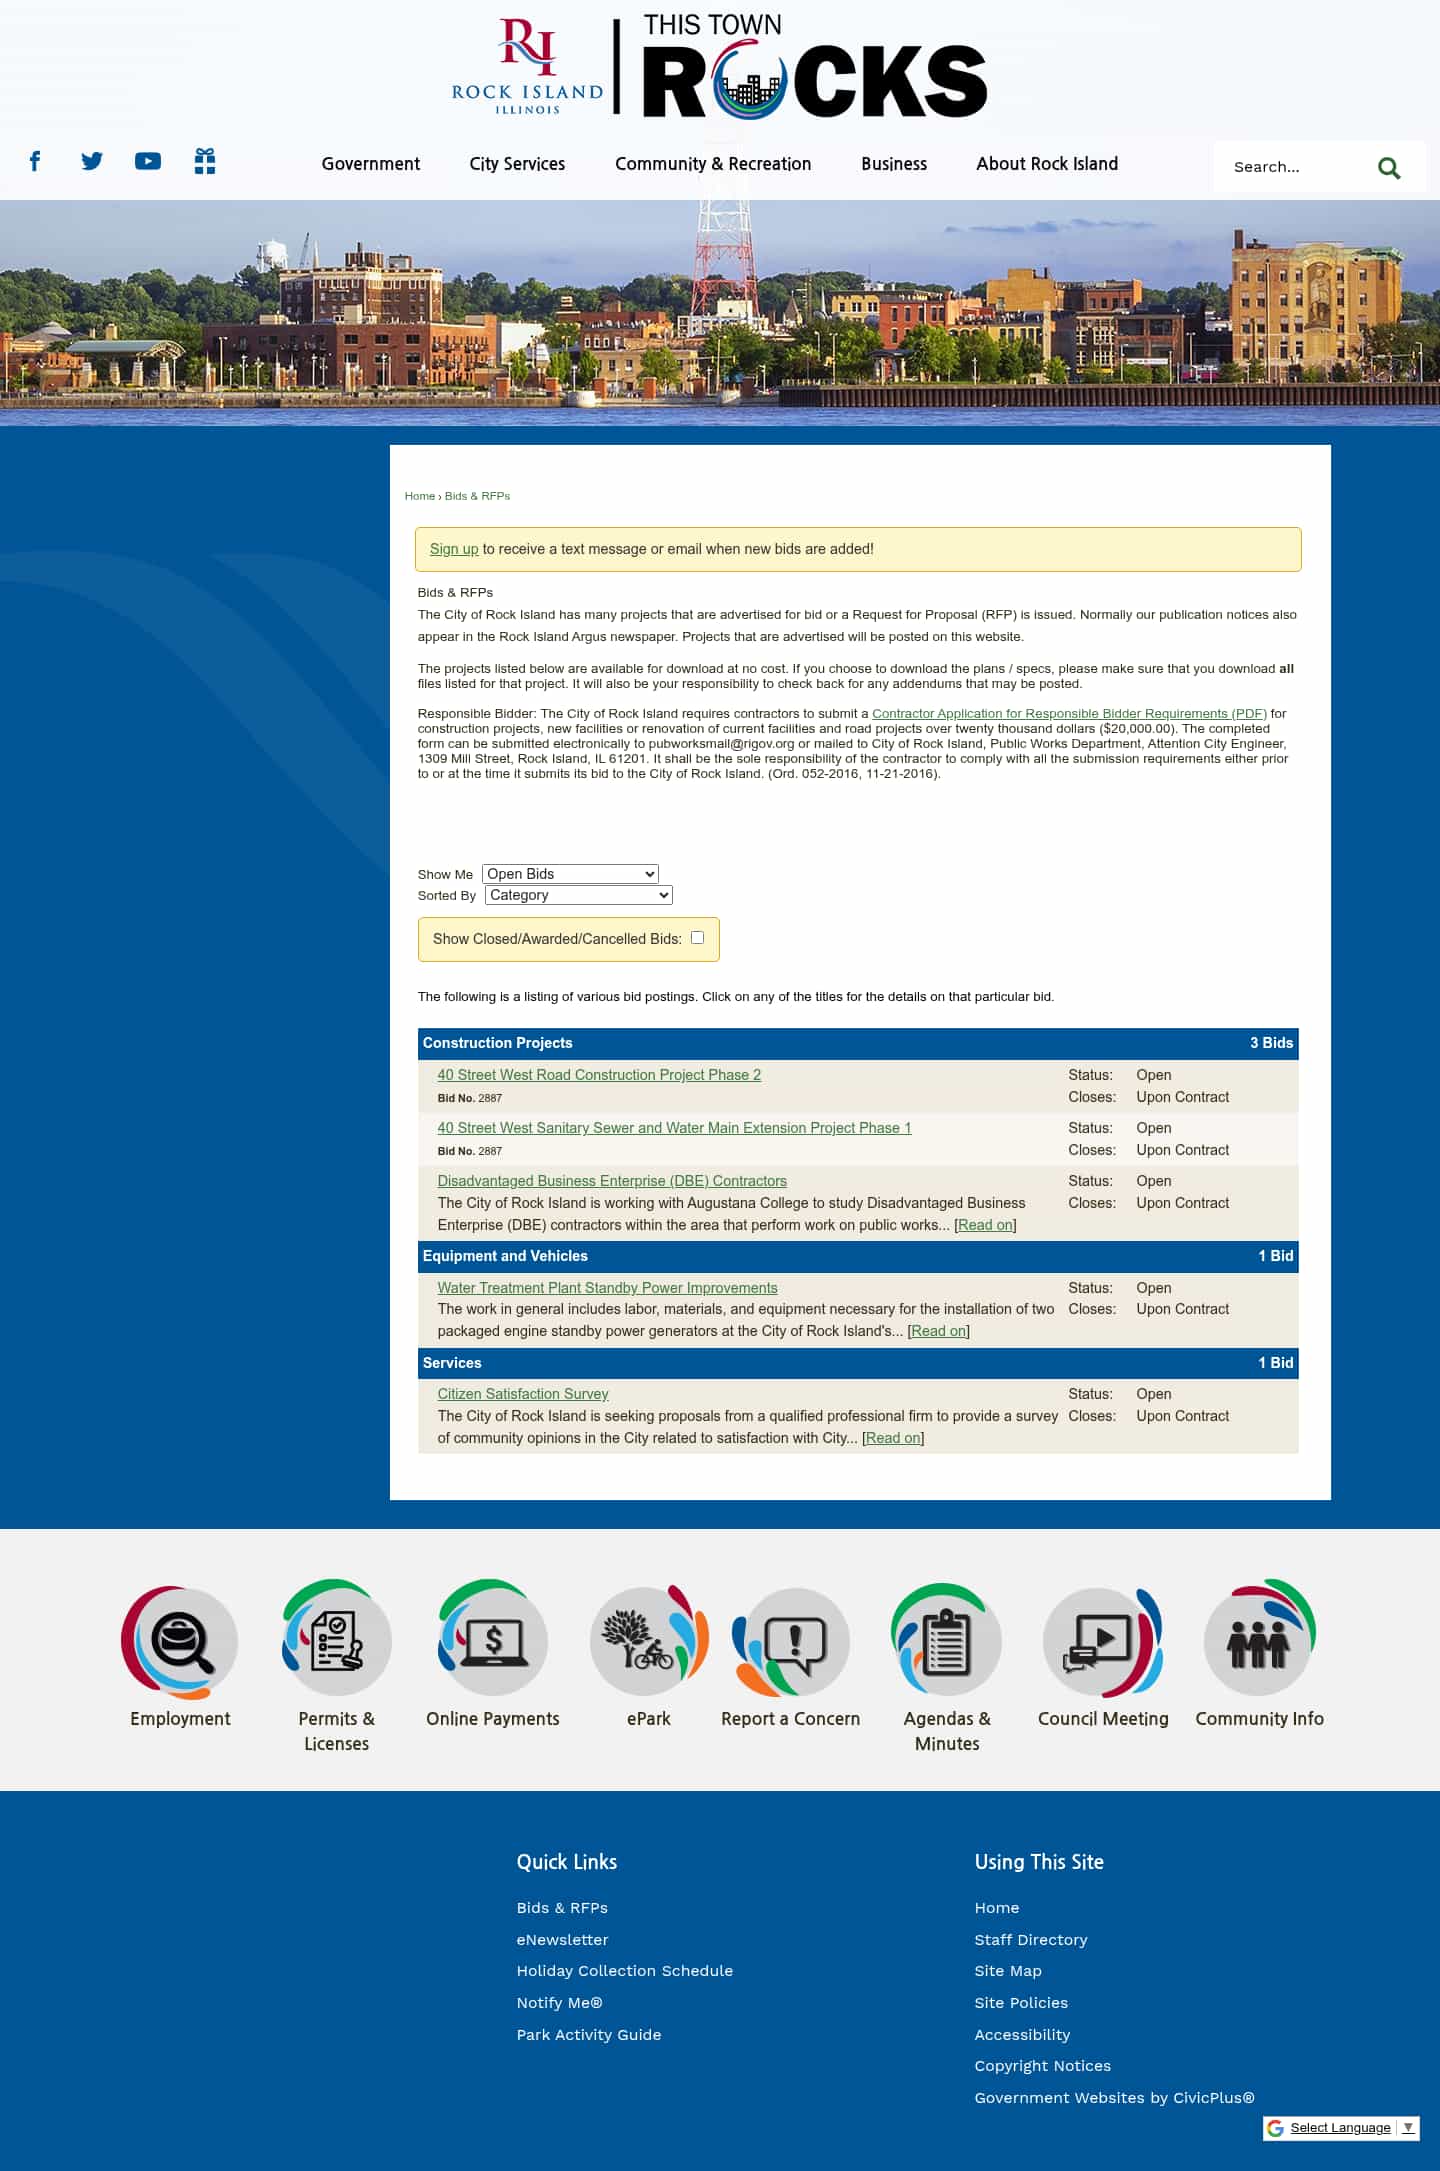Open the Park Activity Guide link
The height and width of the screenshot is (2171, 1440).
tap(589, 2035)
